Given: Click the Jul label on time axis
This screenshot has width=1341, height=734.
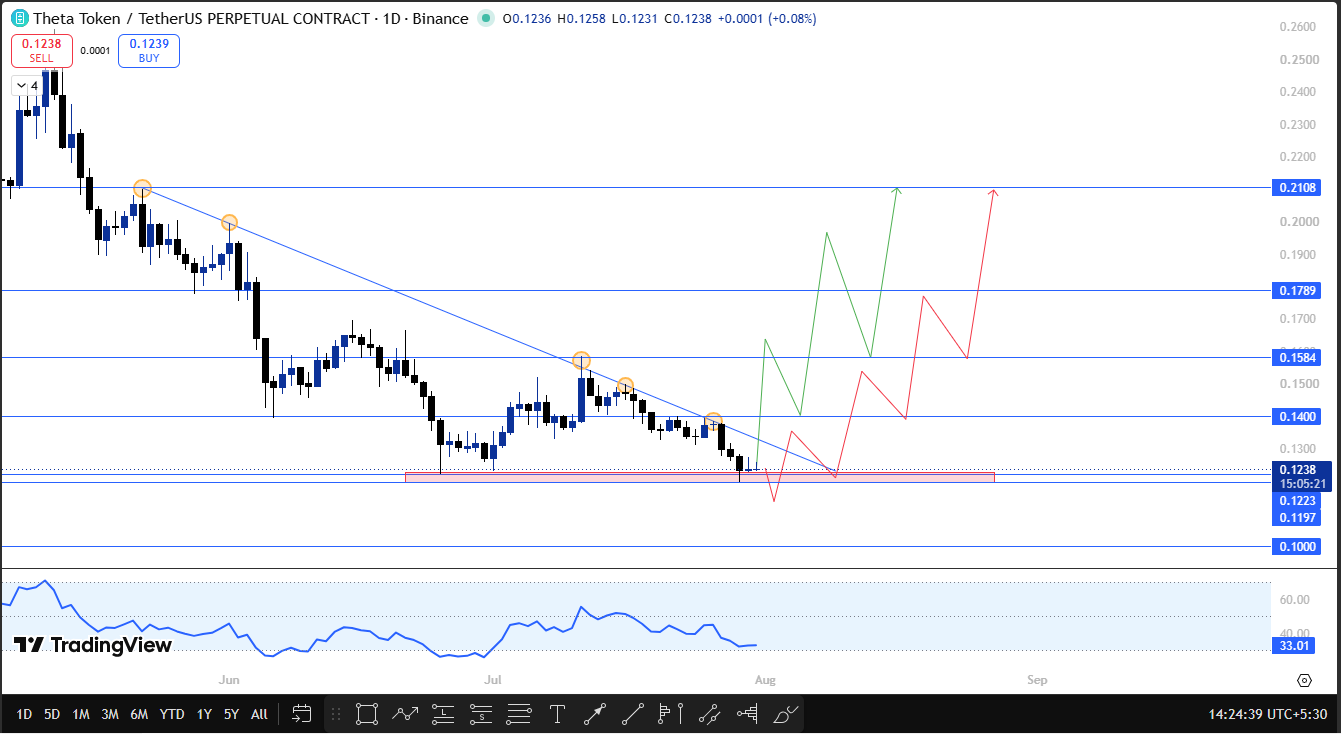Looking at the screenshot, I should [x=492, y=680].
